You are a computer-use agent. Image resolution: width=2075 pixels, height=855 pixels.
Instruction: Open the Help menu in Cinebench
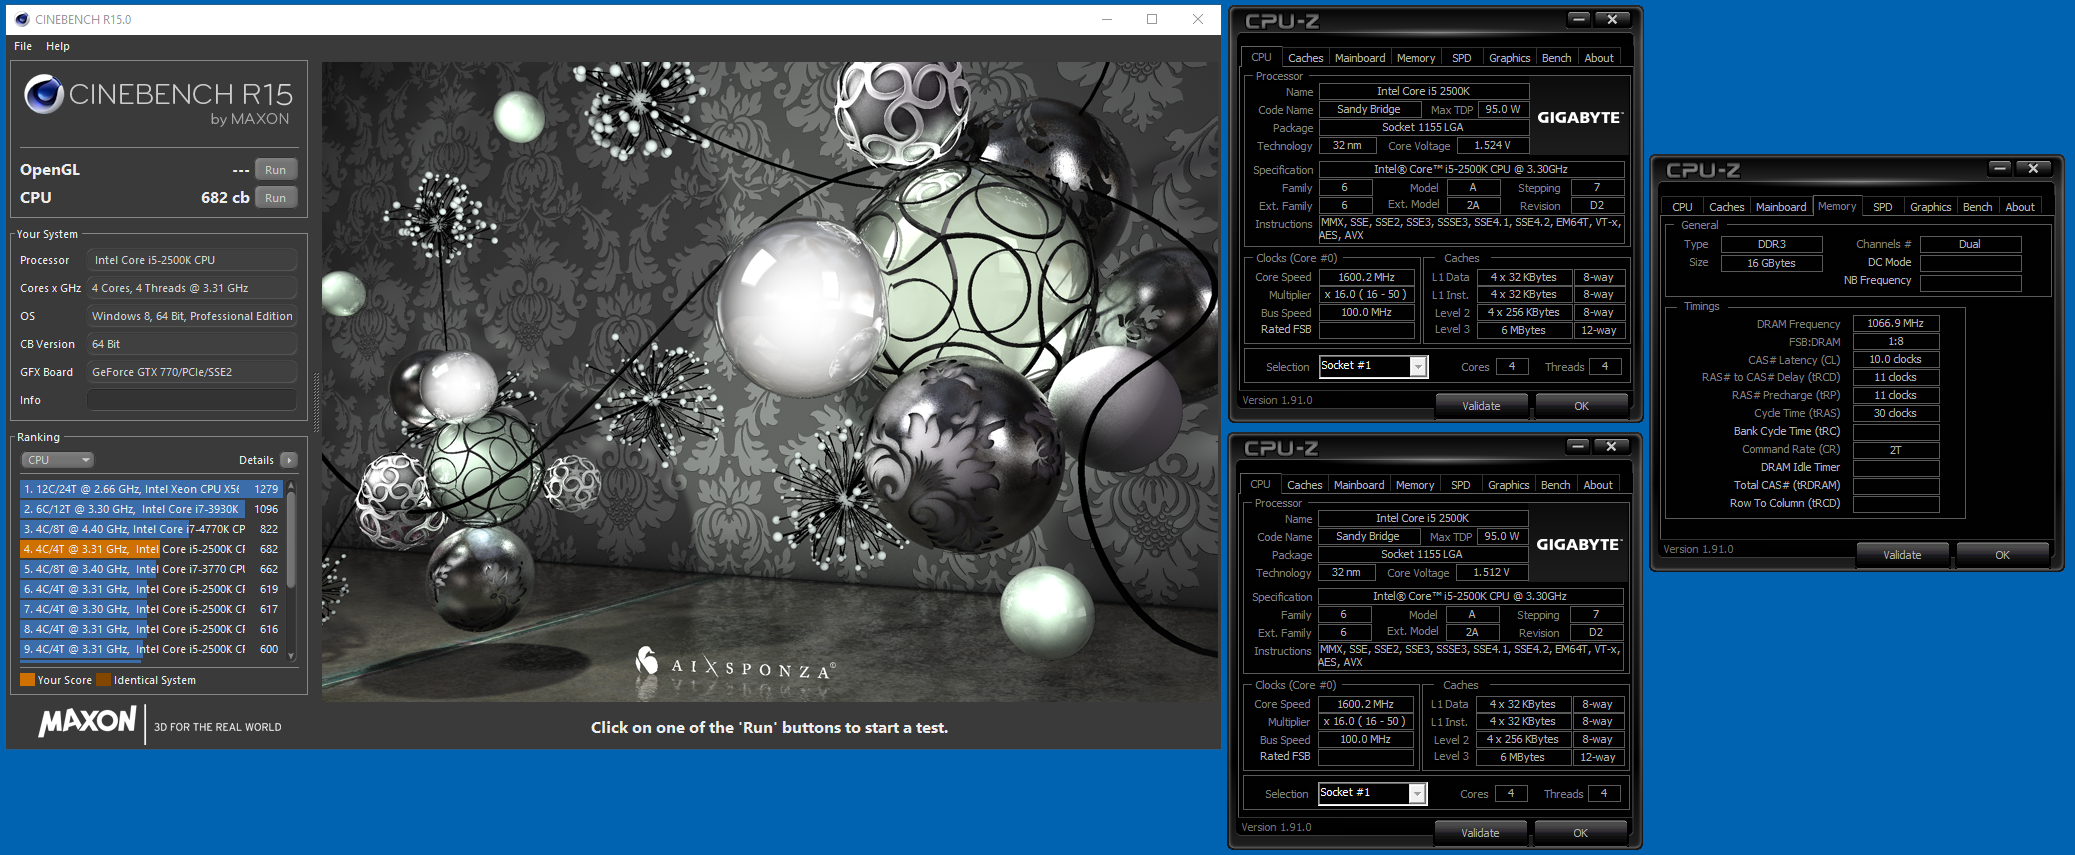pyautogui.click(x=58, y=46)
